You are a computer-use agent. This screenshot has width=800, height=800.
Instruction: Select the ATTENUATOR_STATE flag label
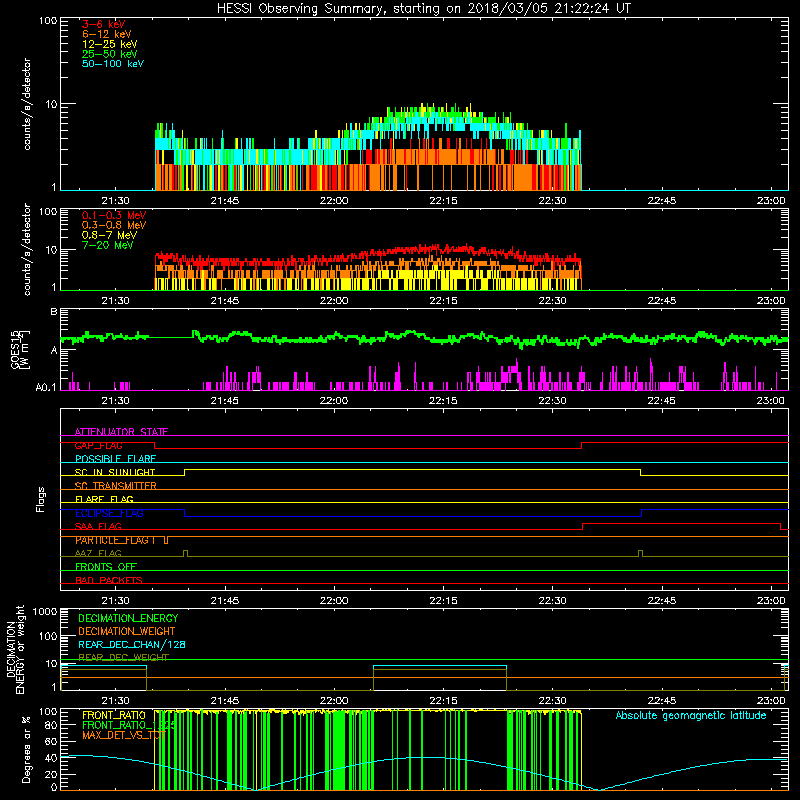121,432
